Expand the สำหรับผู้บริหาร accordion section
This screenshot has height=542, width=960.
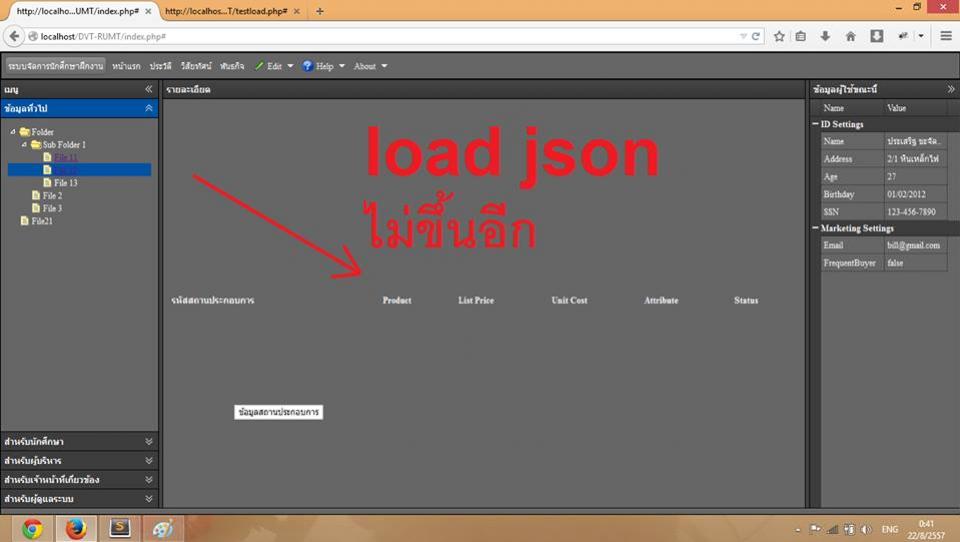click(x=79, y=460)
